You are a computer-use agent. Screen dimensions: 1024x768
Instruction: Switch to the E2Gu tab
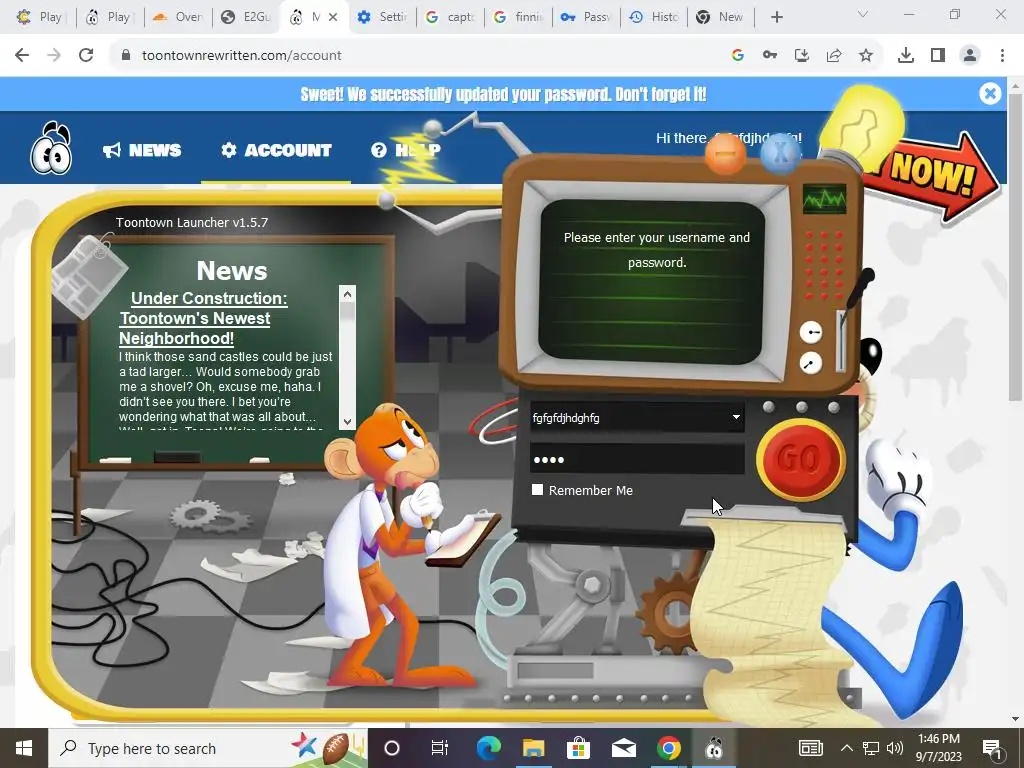246,17
